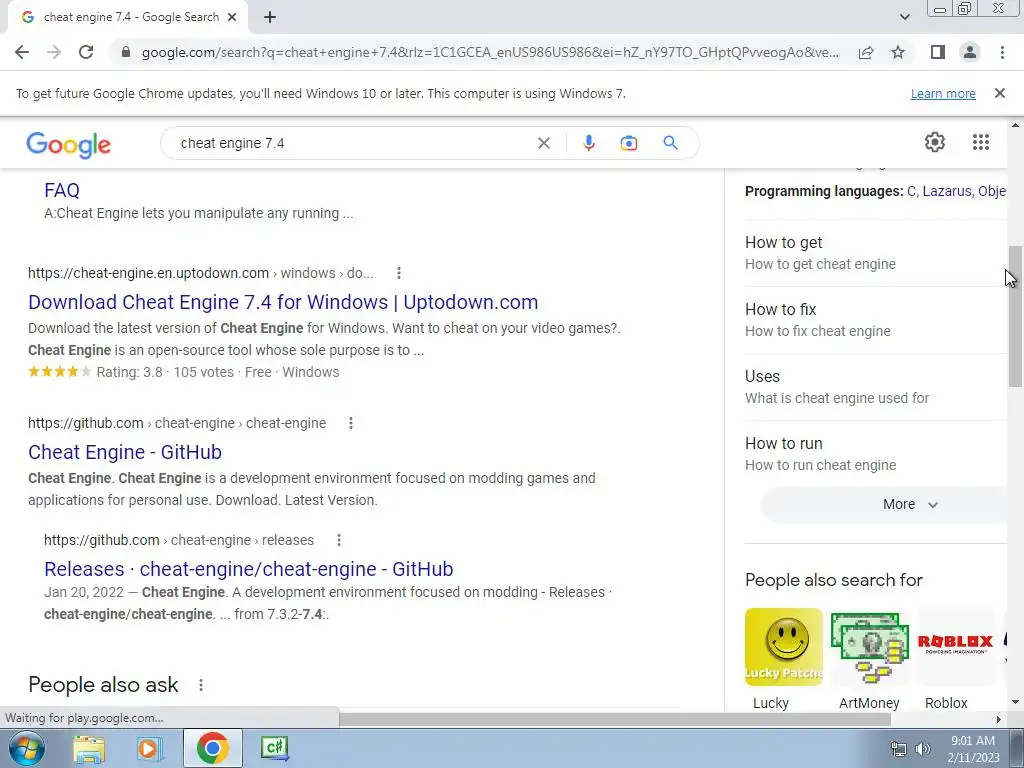This screenshot has height=768, width=1024.
Task: Open the taskbar clock and date
Action: click(973, 749)
